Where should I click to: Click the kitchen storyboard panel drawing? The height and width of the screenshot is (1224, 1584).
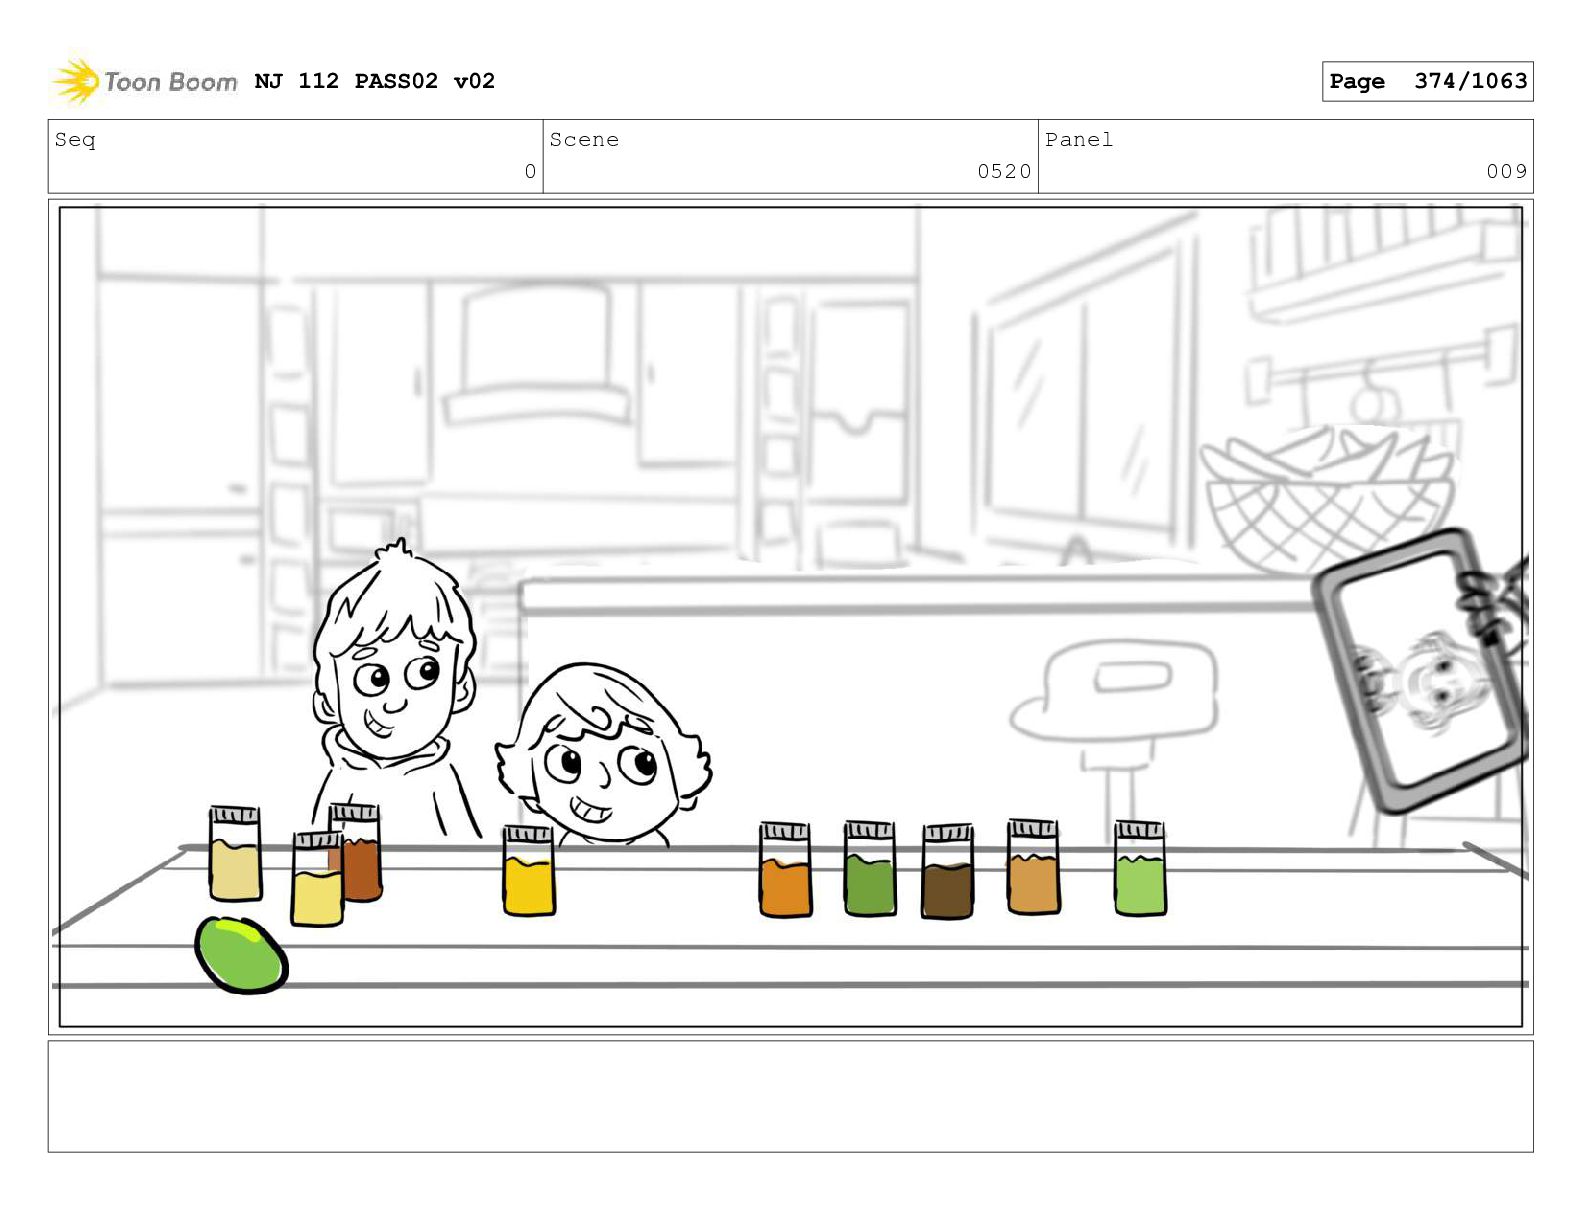click(791, 617)
